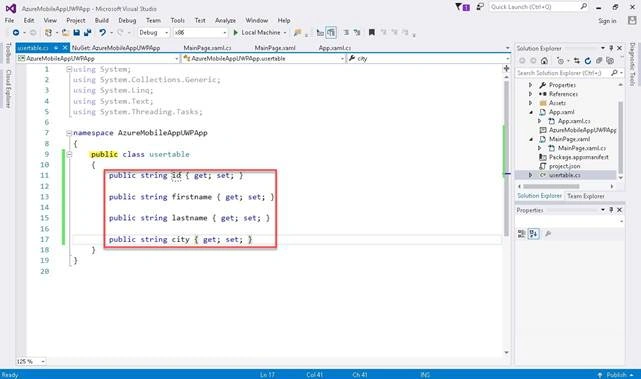Collapse the using directives region at line 1
This screenshot has width=641, height=379.
pos(69,70)
